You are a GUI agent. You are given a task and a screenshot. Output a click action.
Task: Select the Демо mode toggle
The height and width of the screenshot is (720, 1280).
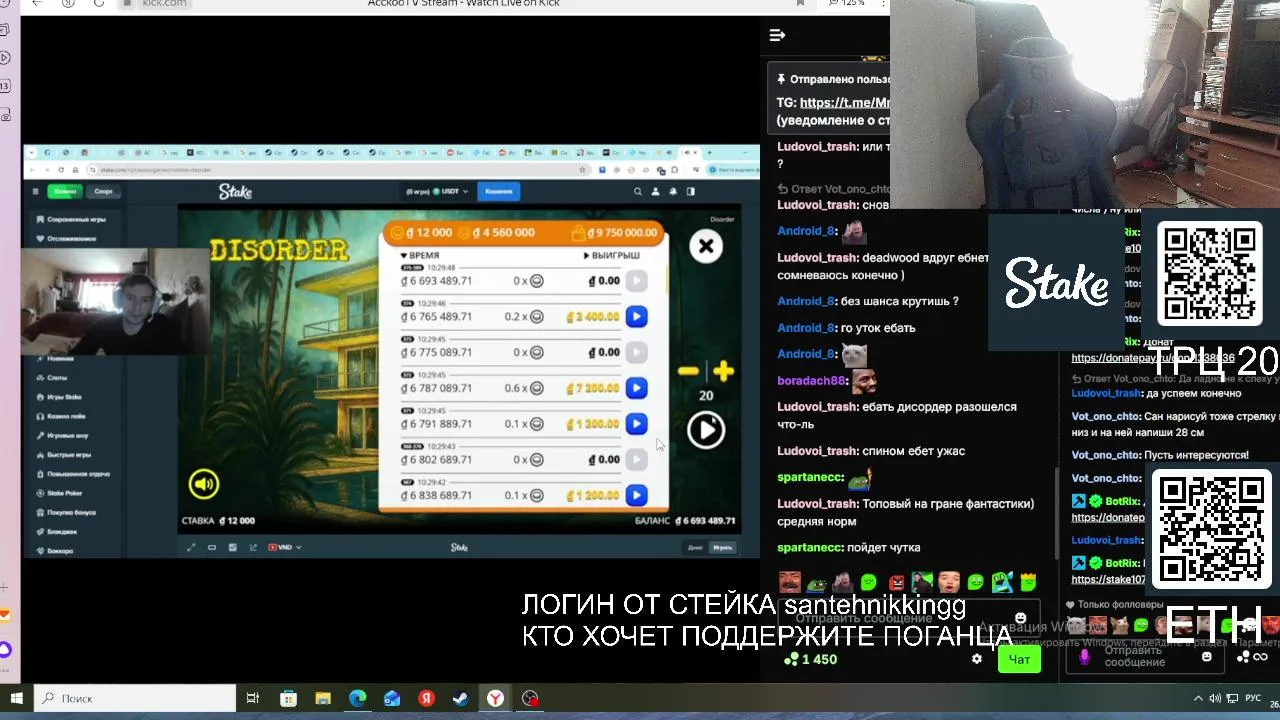(695, 547)
